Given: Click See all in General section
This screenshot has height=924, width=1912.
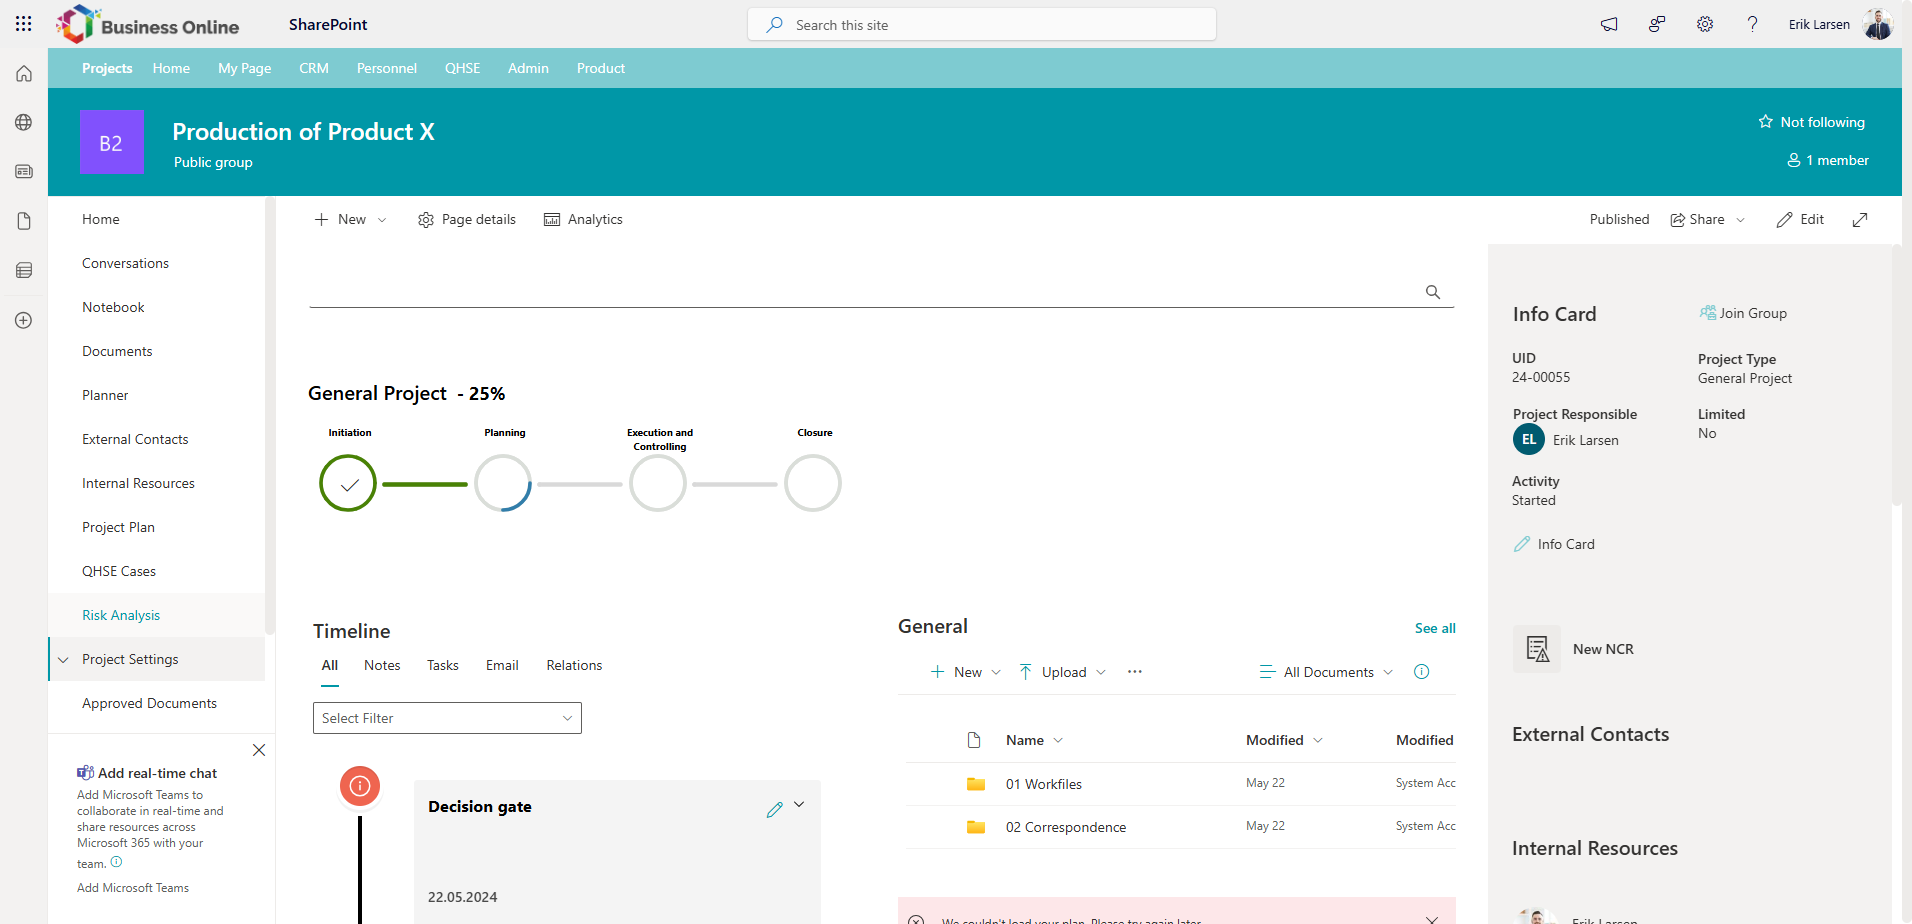Looking at the screenshot, I should pyautogui.click(x=1435, y=628).
